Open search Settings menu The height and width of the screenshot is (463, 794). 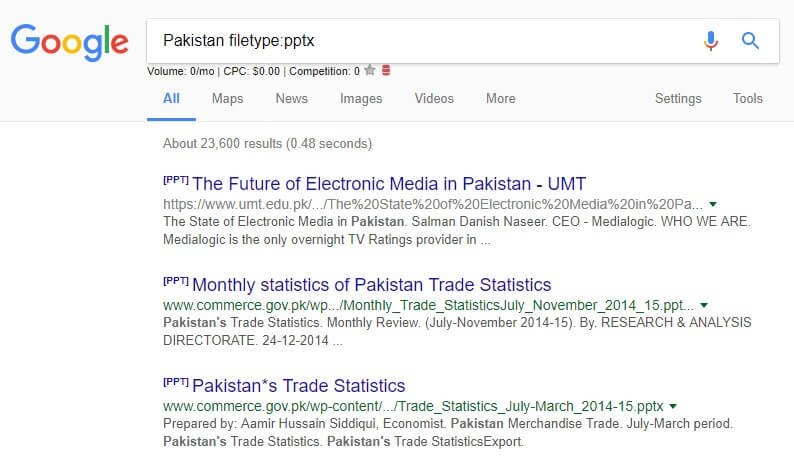678,99
